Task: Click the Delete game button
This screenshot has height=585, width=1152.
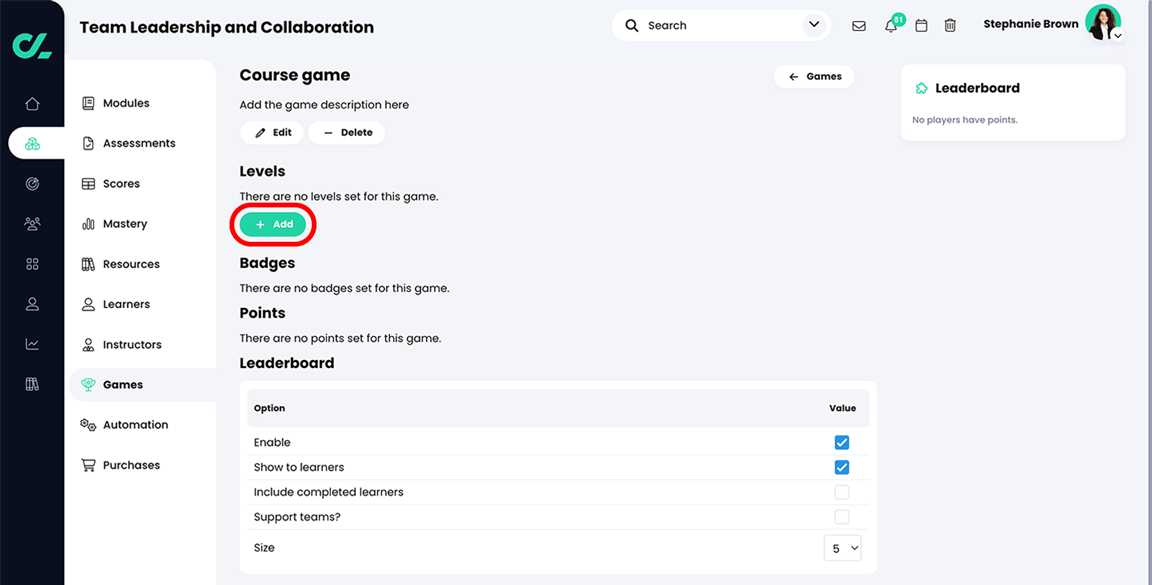Action: click(x=347, y=133)
